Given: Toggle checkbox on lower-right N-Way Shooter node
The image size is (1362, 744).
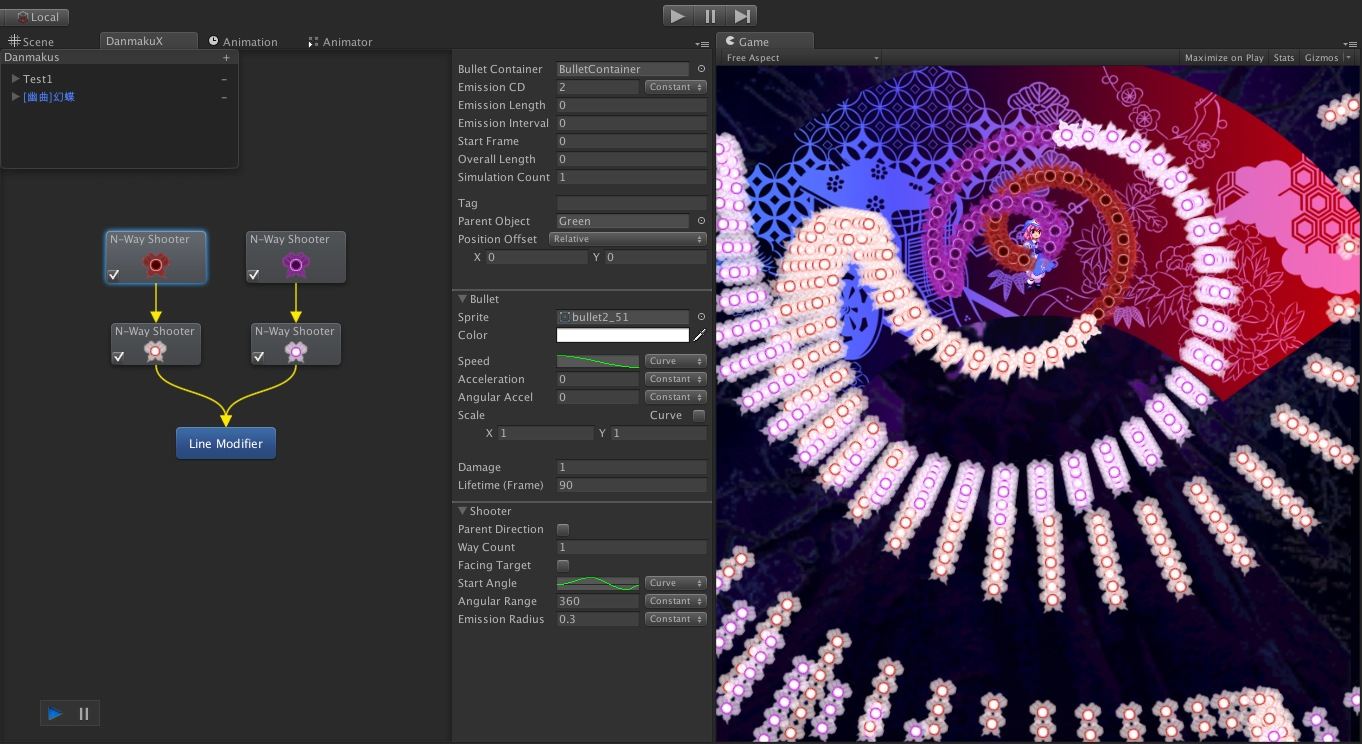Looking at the screenshot, I should pos(259,357).
